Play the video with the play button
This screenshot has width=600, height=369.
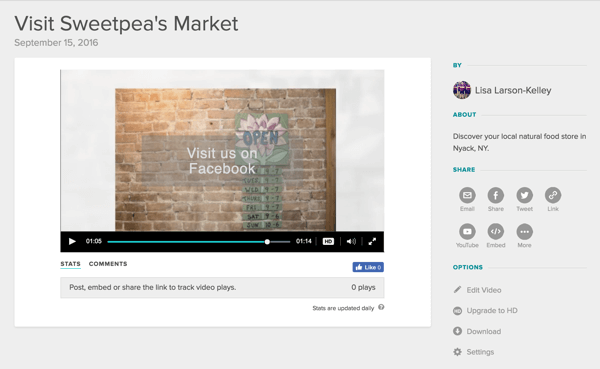tap(72, 241)
